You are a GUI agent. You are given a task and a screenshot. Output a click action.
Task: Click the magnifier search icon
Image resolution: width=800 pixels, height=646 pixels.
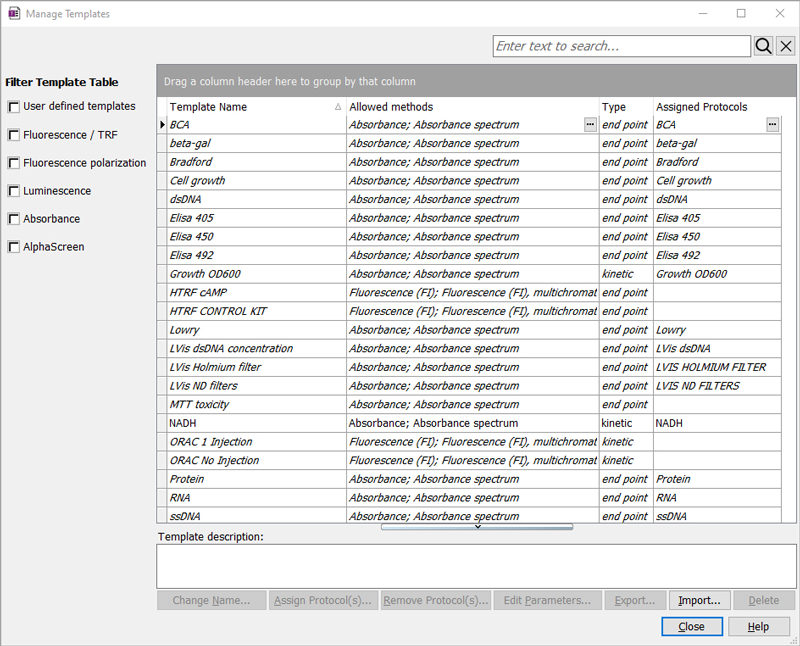tap(763, 46)
